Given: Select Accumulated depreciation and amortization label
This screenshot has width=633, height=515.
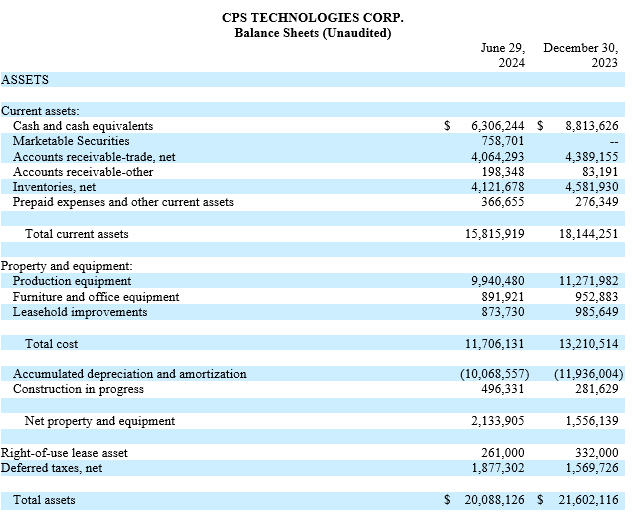Looking at the screenshot, I should pos(130,374).
